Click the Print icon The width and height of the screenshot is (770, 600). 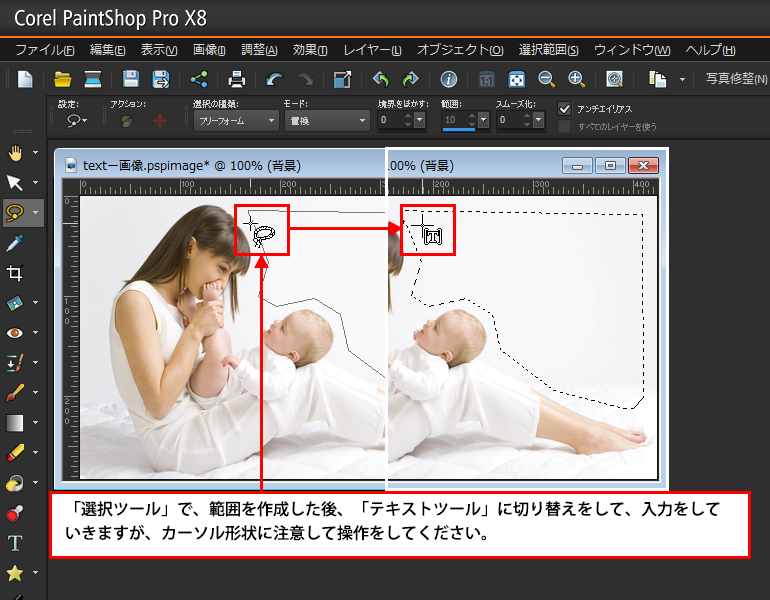(x=237, y=79)
